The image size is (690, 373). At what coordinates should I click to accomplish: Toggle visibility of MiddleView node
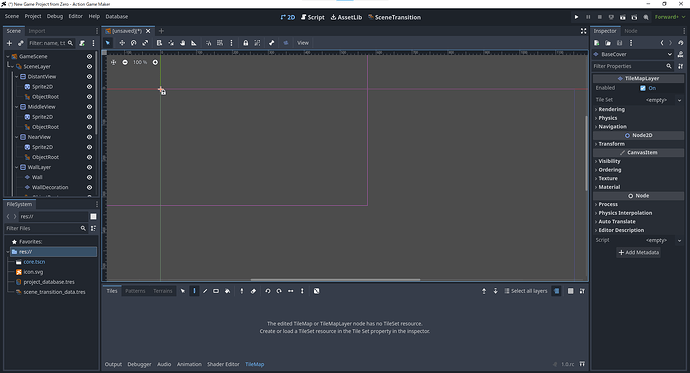pos(89,107)
